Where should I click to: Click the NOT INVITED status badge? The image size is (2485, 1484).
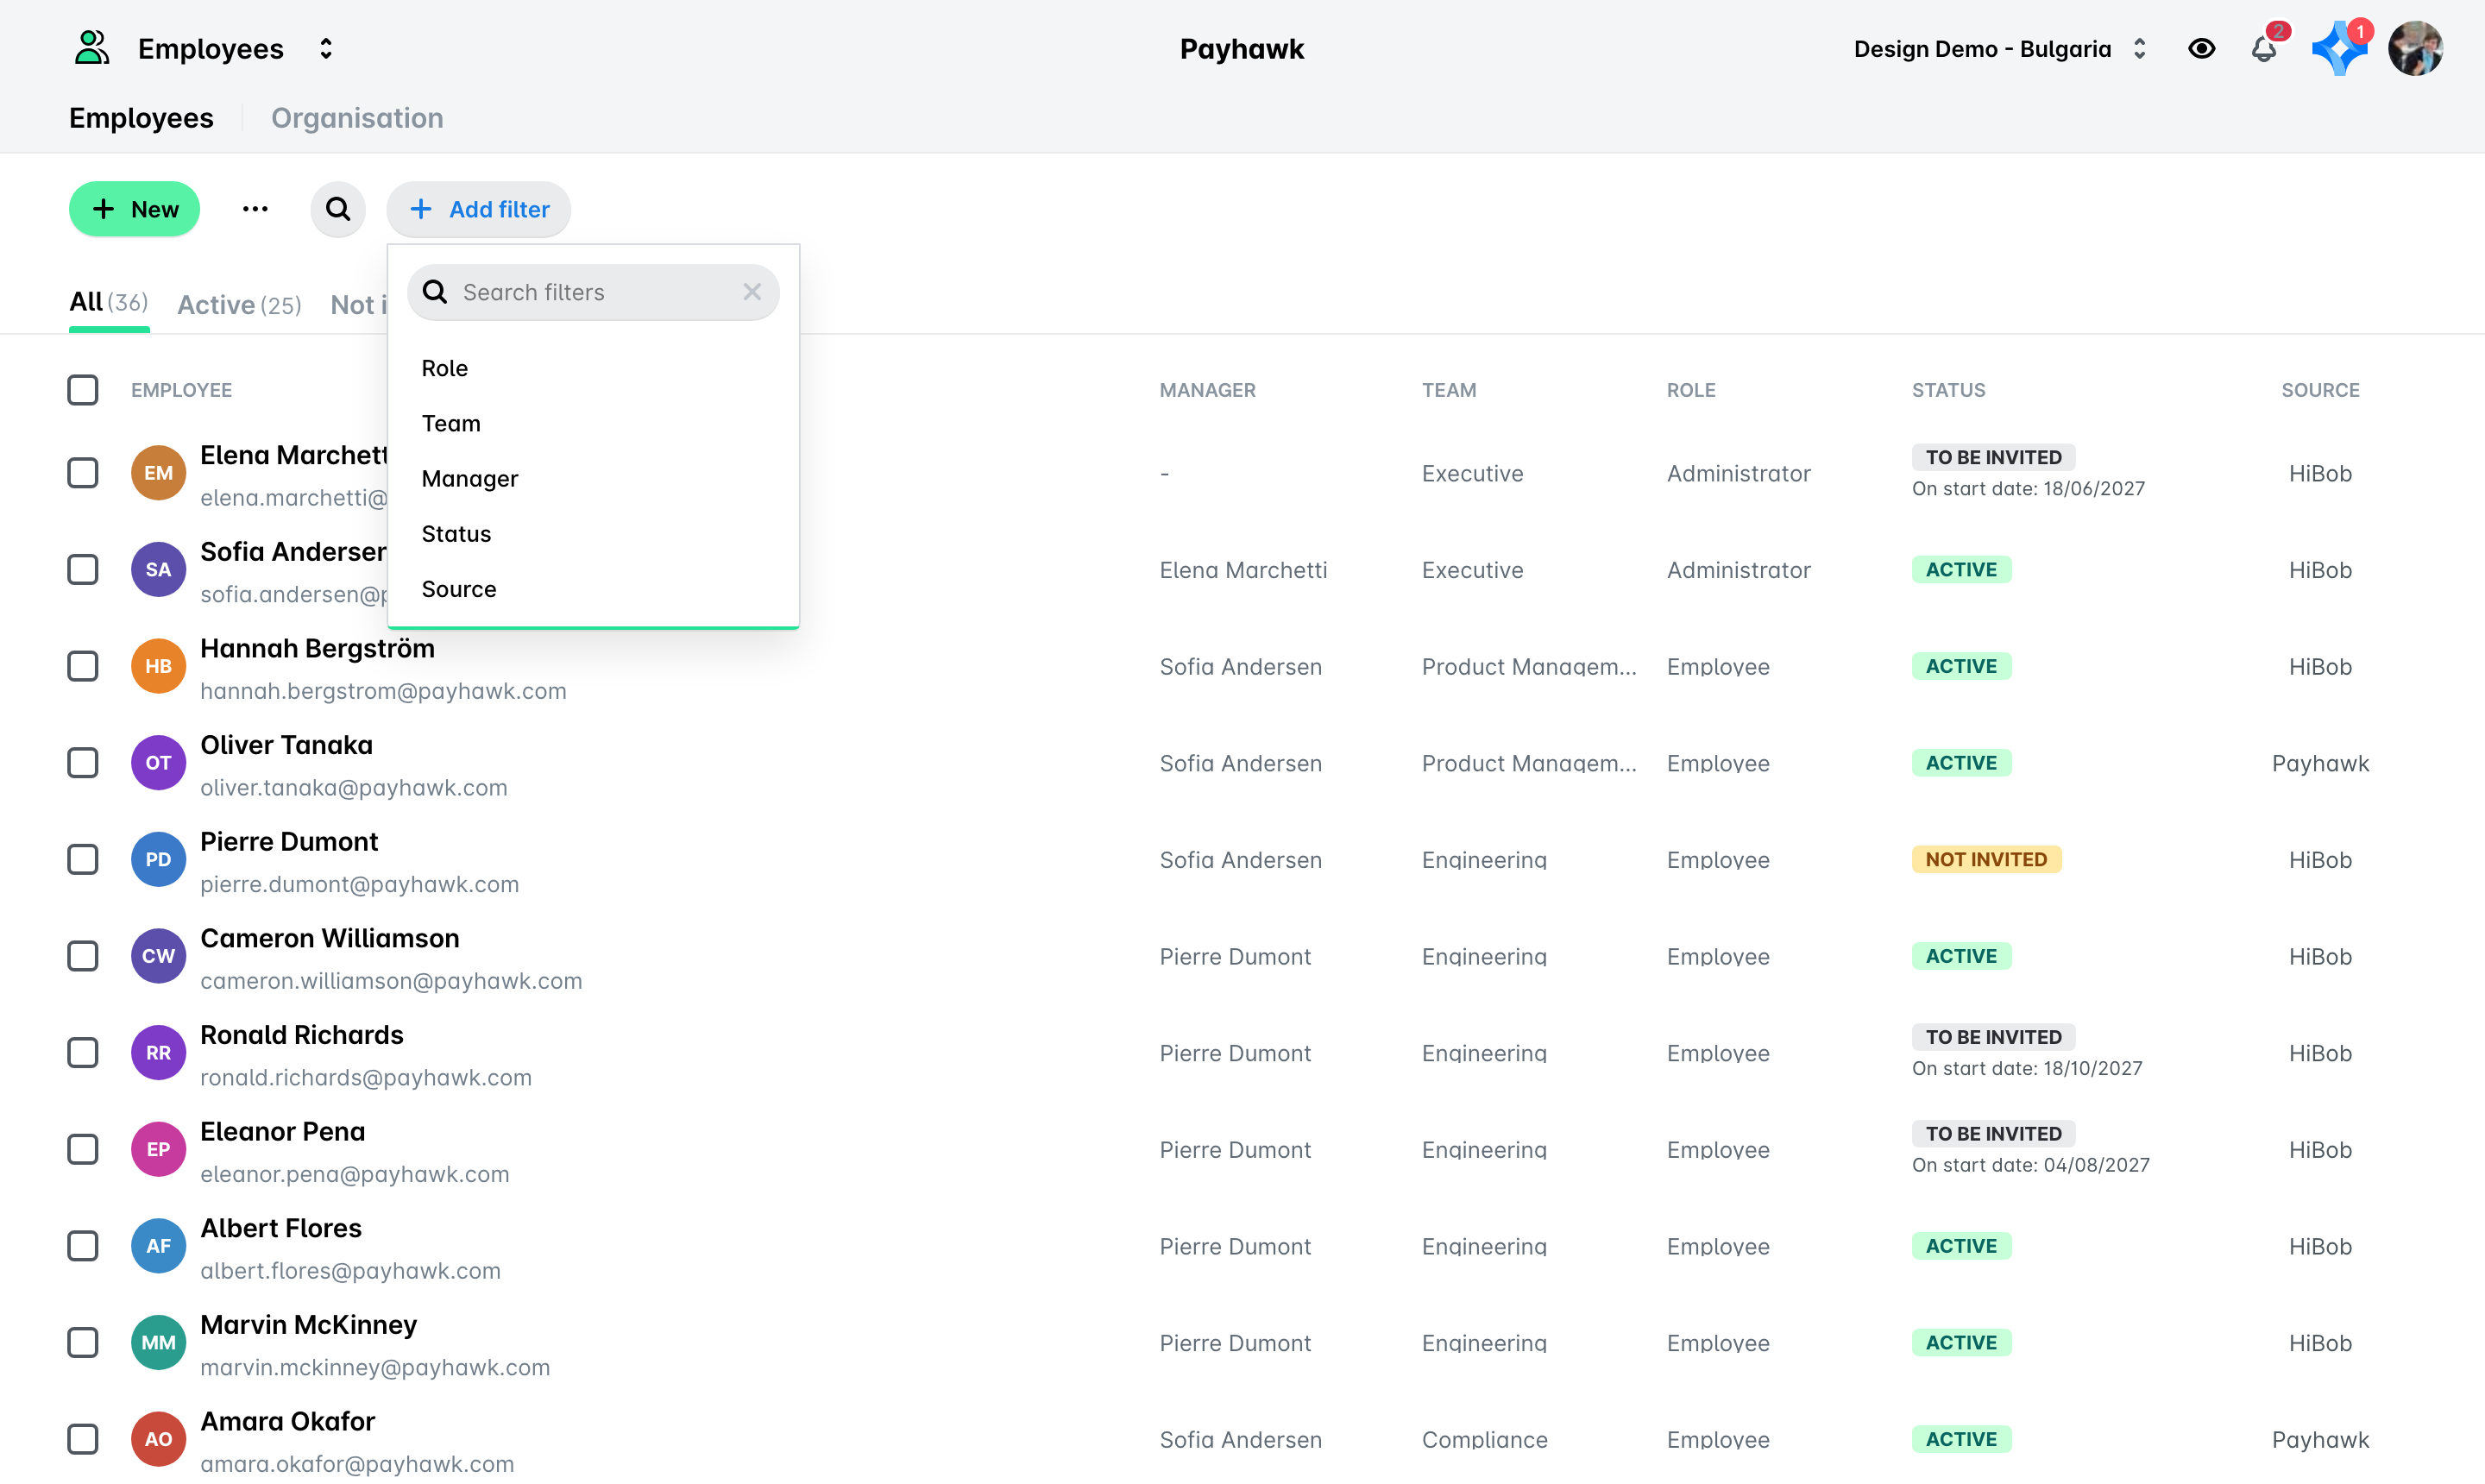click(1986, 860)
